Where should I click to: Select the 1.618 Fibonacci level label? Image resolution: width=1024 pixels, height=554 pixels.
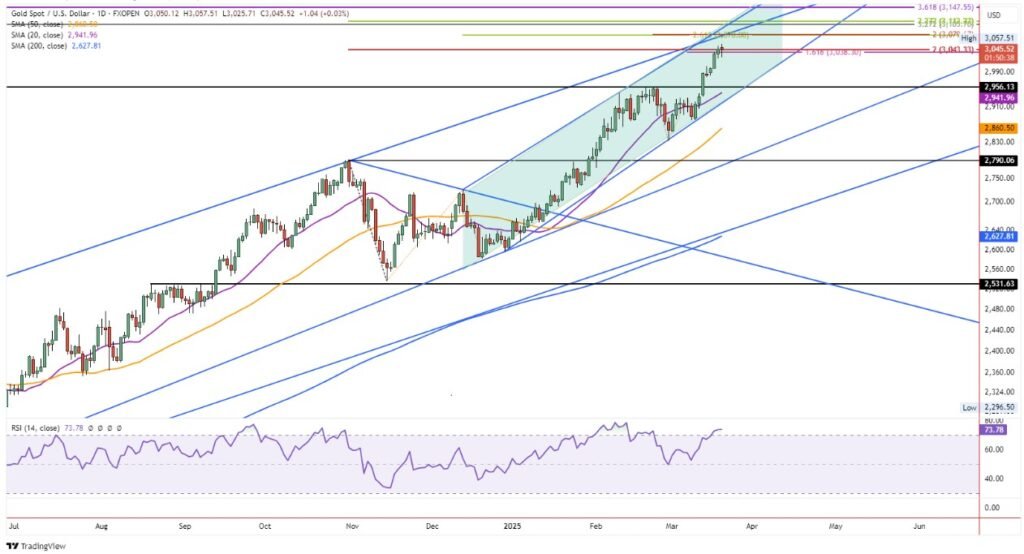pos(832,53)
